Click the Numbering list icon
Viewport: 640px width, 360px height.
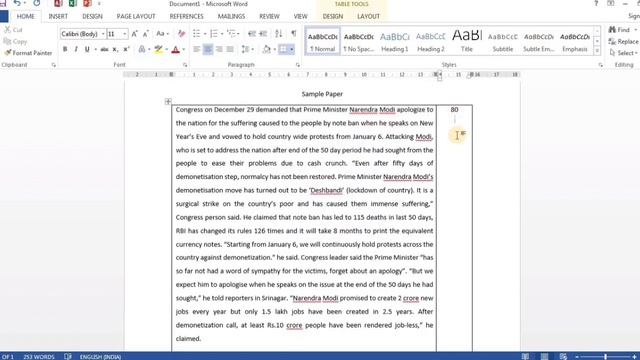pos(213,34)
